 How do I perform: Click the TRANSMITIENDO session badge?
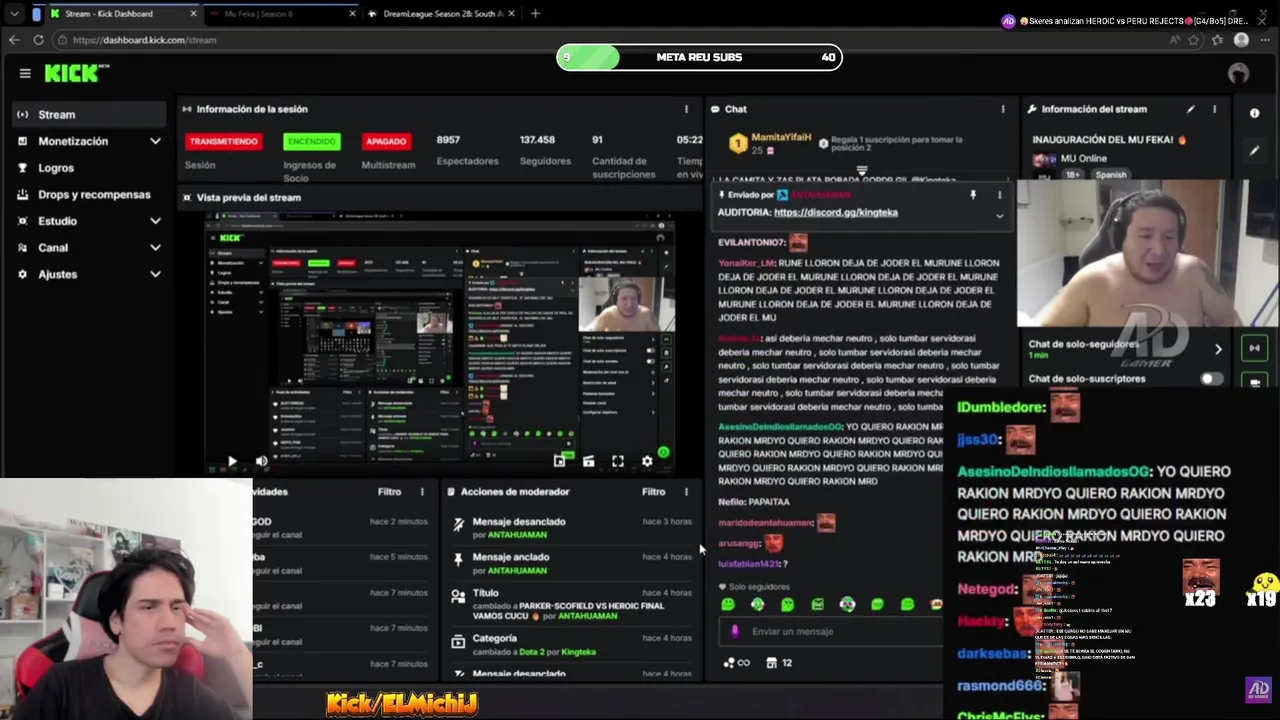pos(223,141)
